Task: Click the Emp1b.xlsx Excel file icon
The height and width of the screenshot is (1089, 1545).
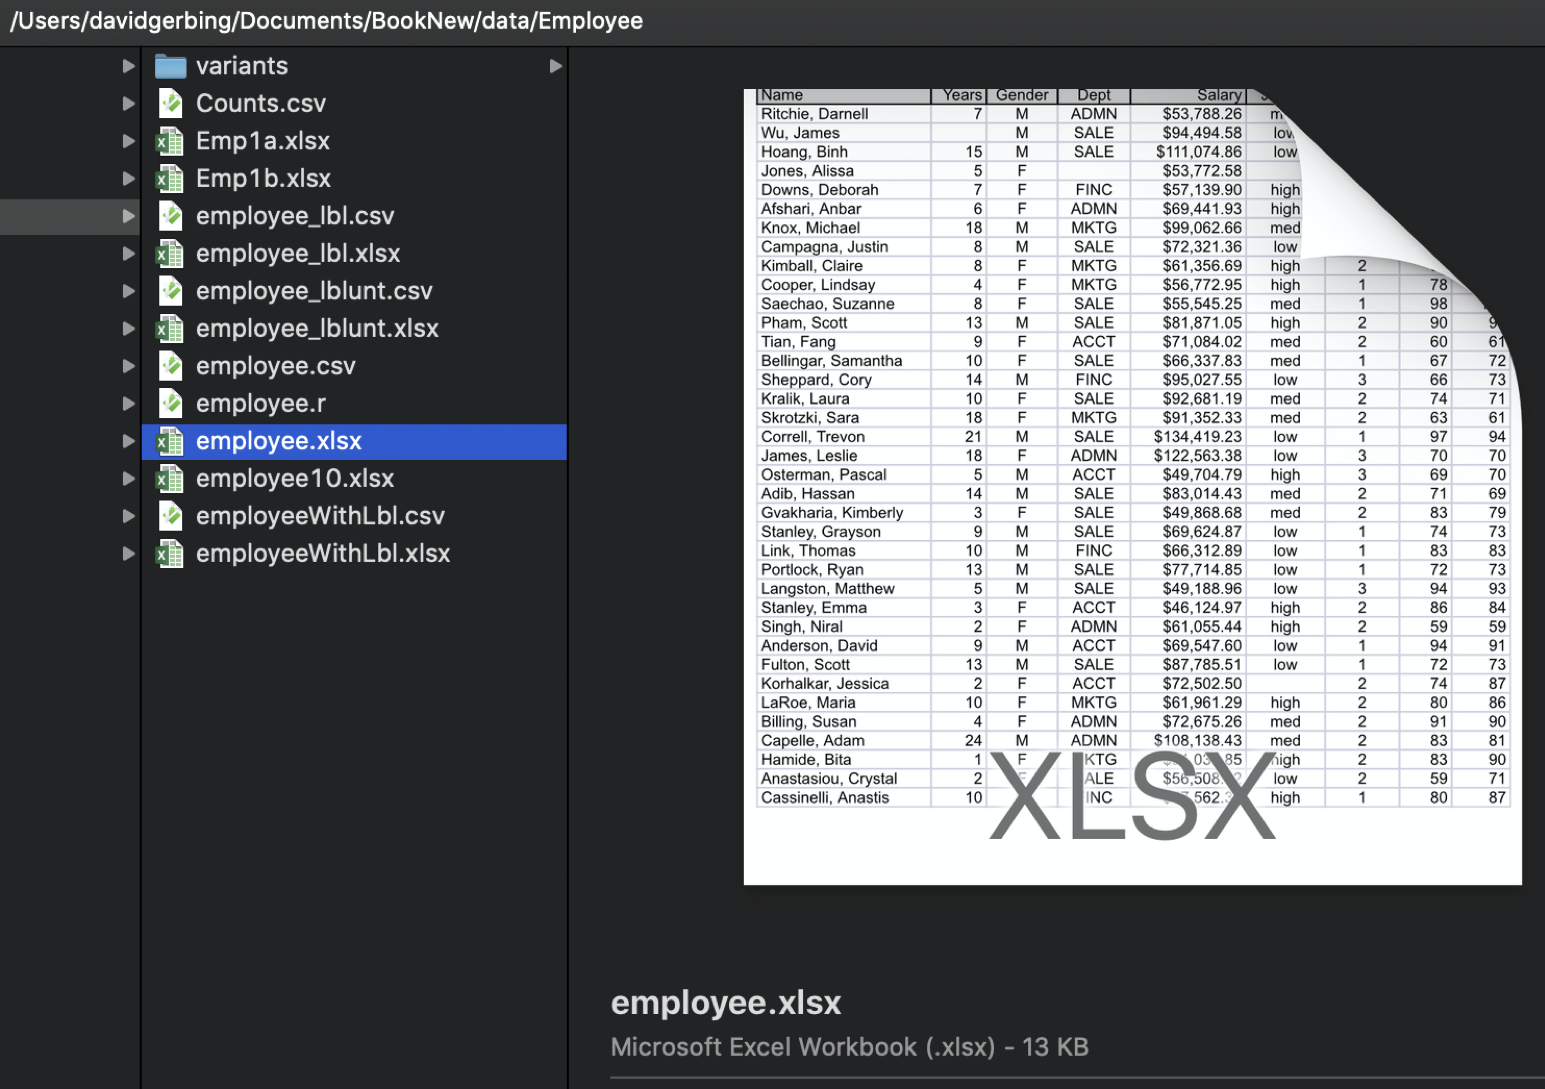Action: 170,179
